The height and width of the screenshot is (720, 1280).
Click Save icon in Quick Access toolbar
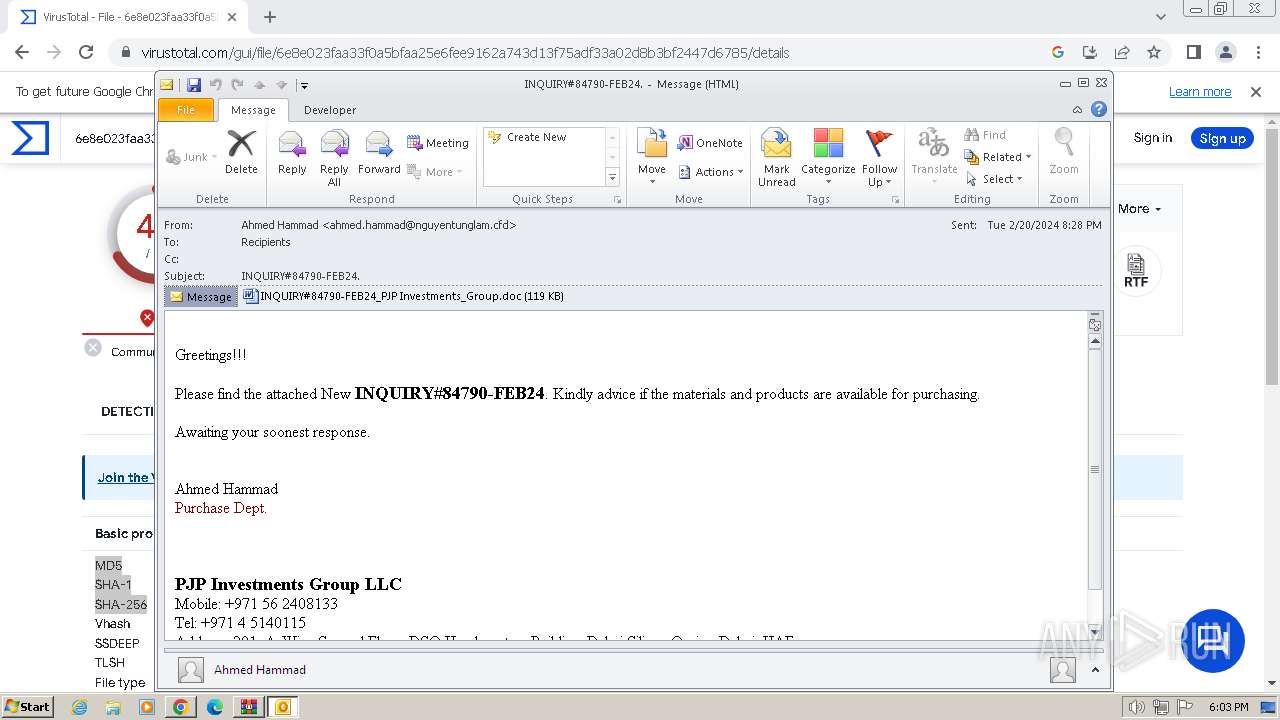[194, 85]
